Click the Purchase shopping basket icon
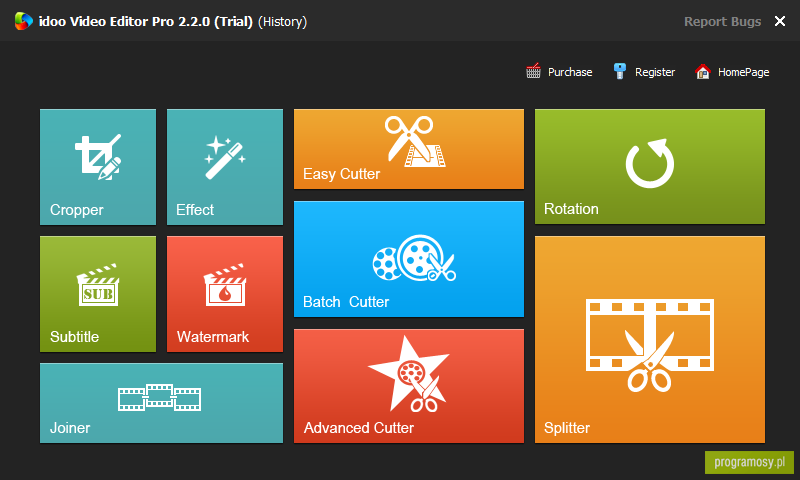Image resolution: width=800 pixels, height=480 pixels. [x=533, y=71]
